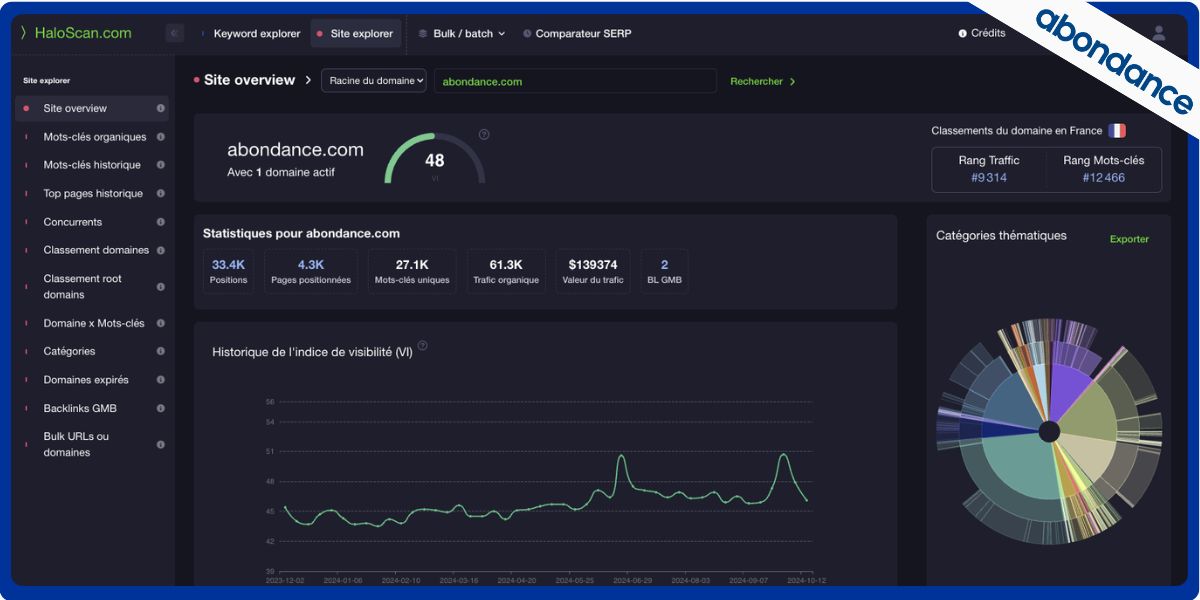The height and width of the screenshot is (600, 1200).
Task: Click info icon next to Classement root domains
Action: [x=161, y=287]
